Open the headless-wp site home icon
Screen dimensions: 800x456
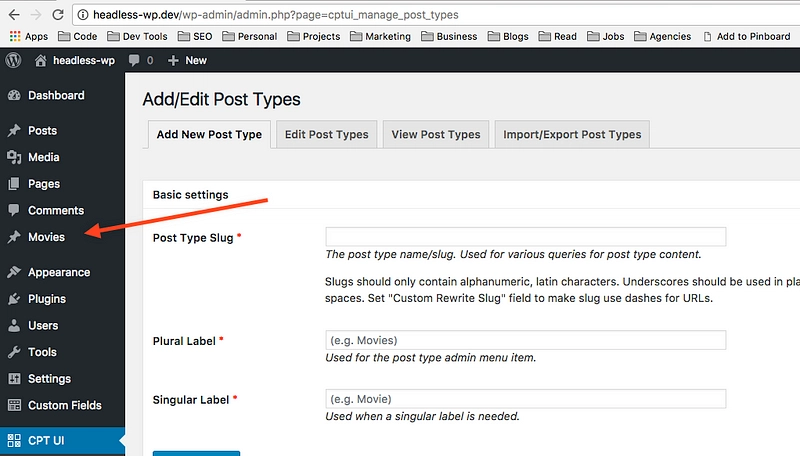pyautogui.click(x=41, y=60)
